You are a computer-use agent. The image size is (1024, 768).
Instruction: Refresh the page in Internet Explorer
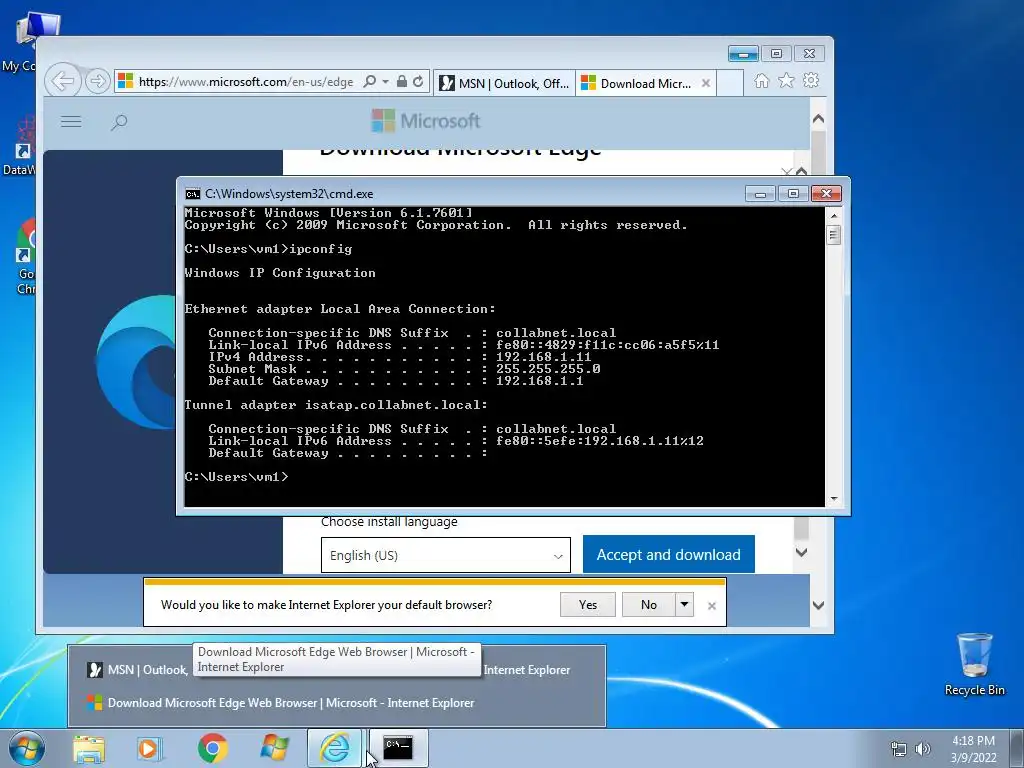pyautogui.click(x=418, y=82)
